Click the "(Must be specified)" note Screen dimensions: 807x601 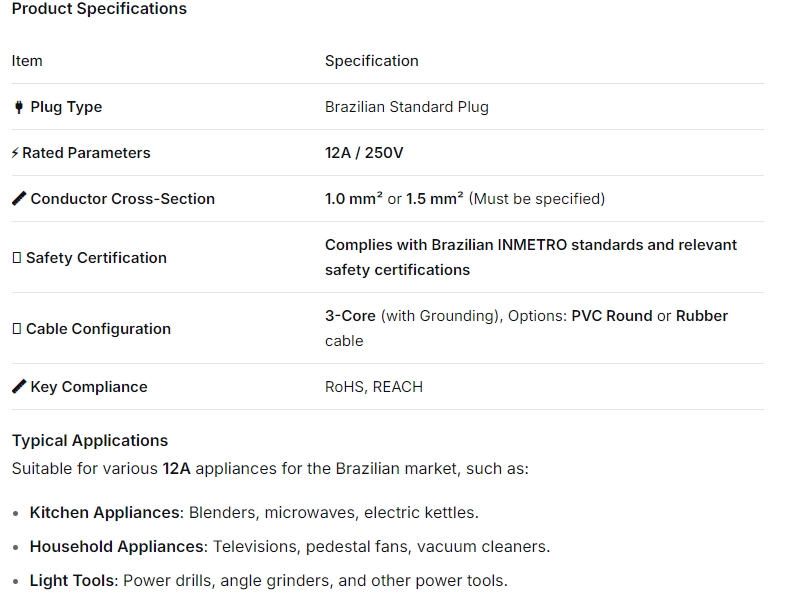(536, 199)
